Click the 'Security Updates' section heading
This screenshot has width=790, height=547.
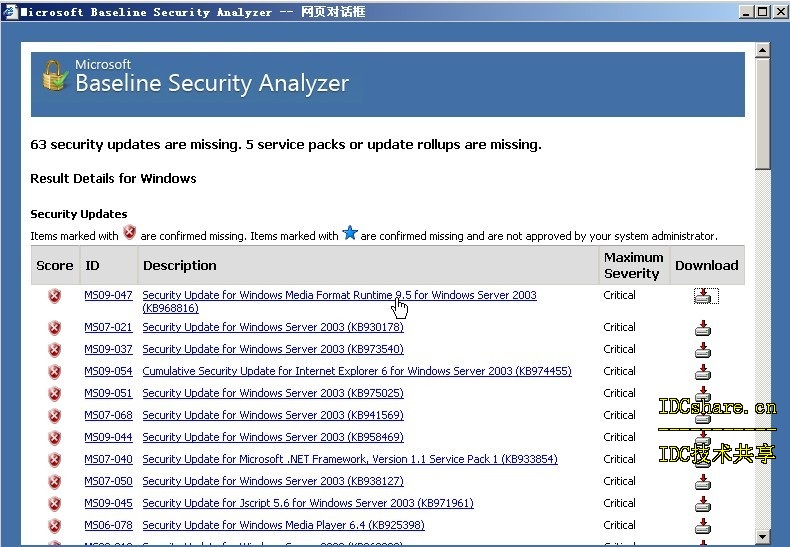pyautogui.click(x=79, y=214)
